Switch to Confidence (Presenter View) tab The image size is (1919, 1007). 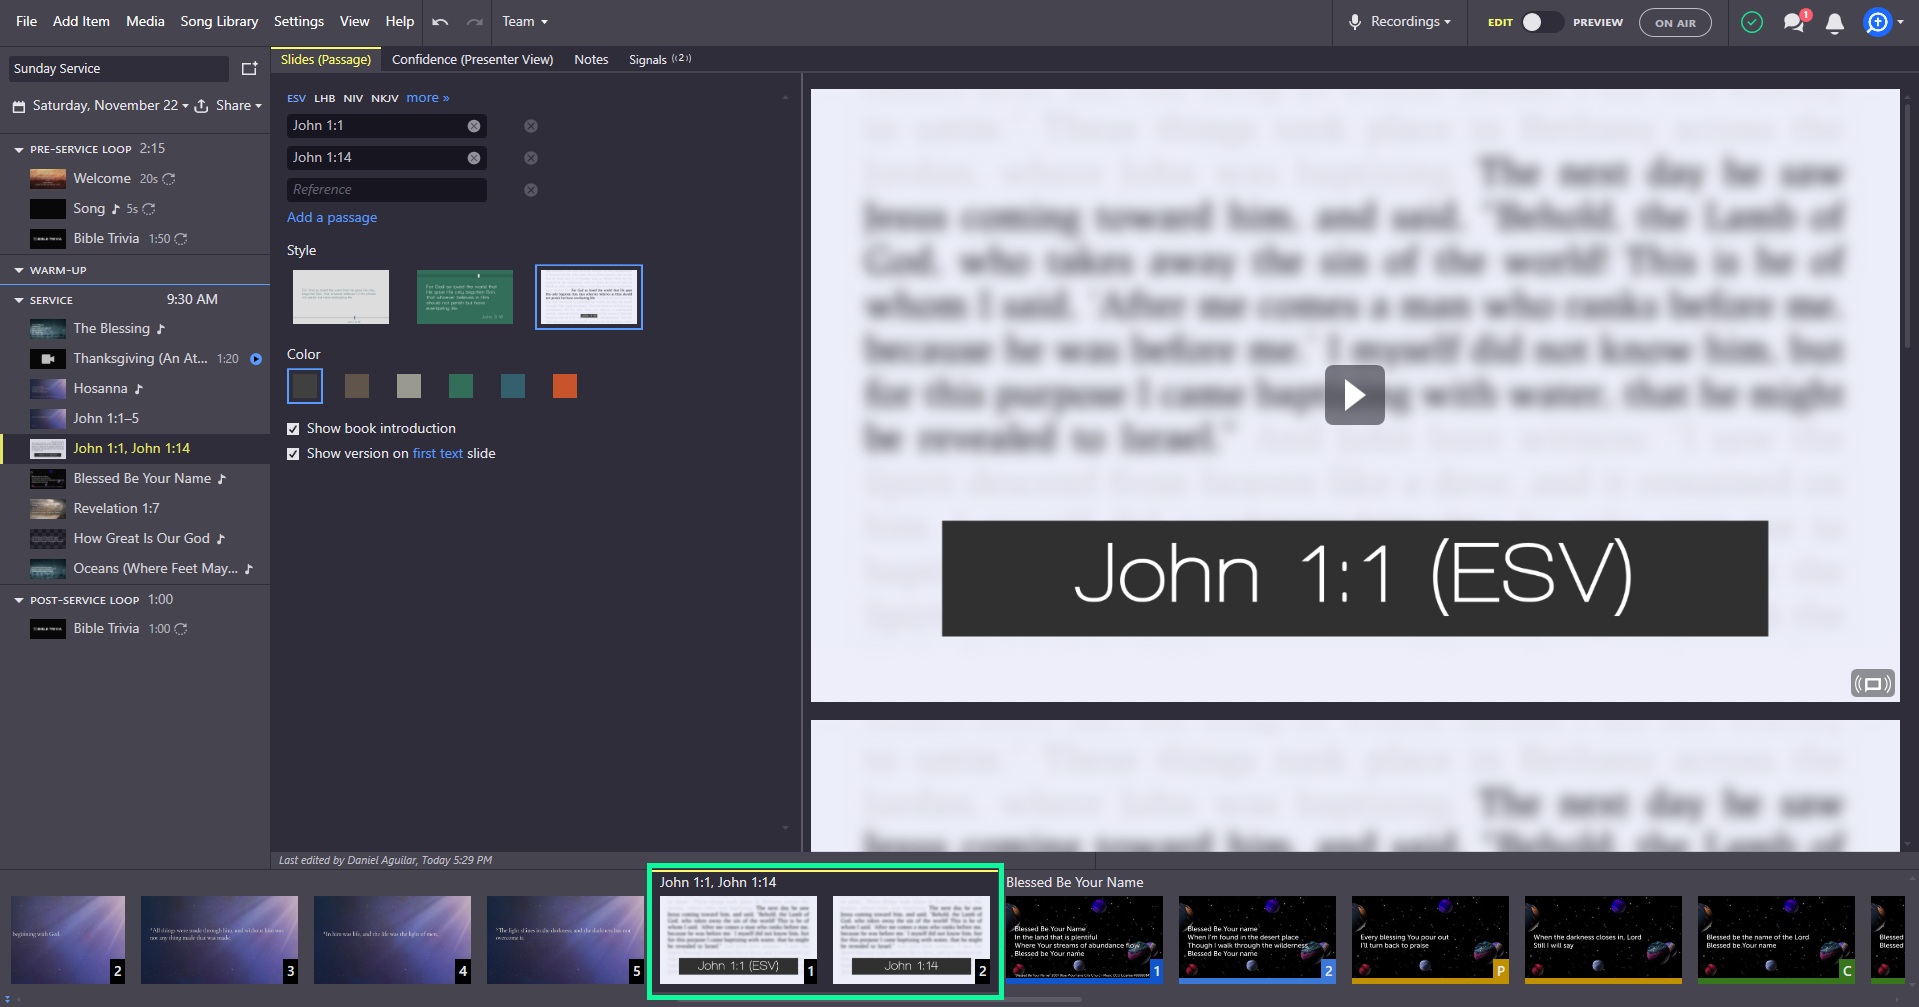(472, 60)
